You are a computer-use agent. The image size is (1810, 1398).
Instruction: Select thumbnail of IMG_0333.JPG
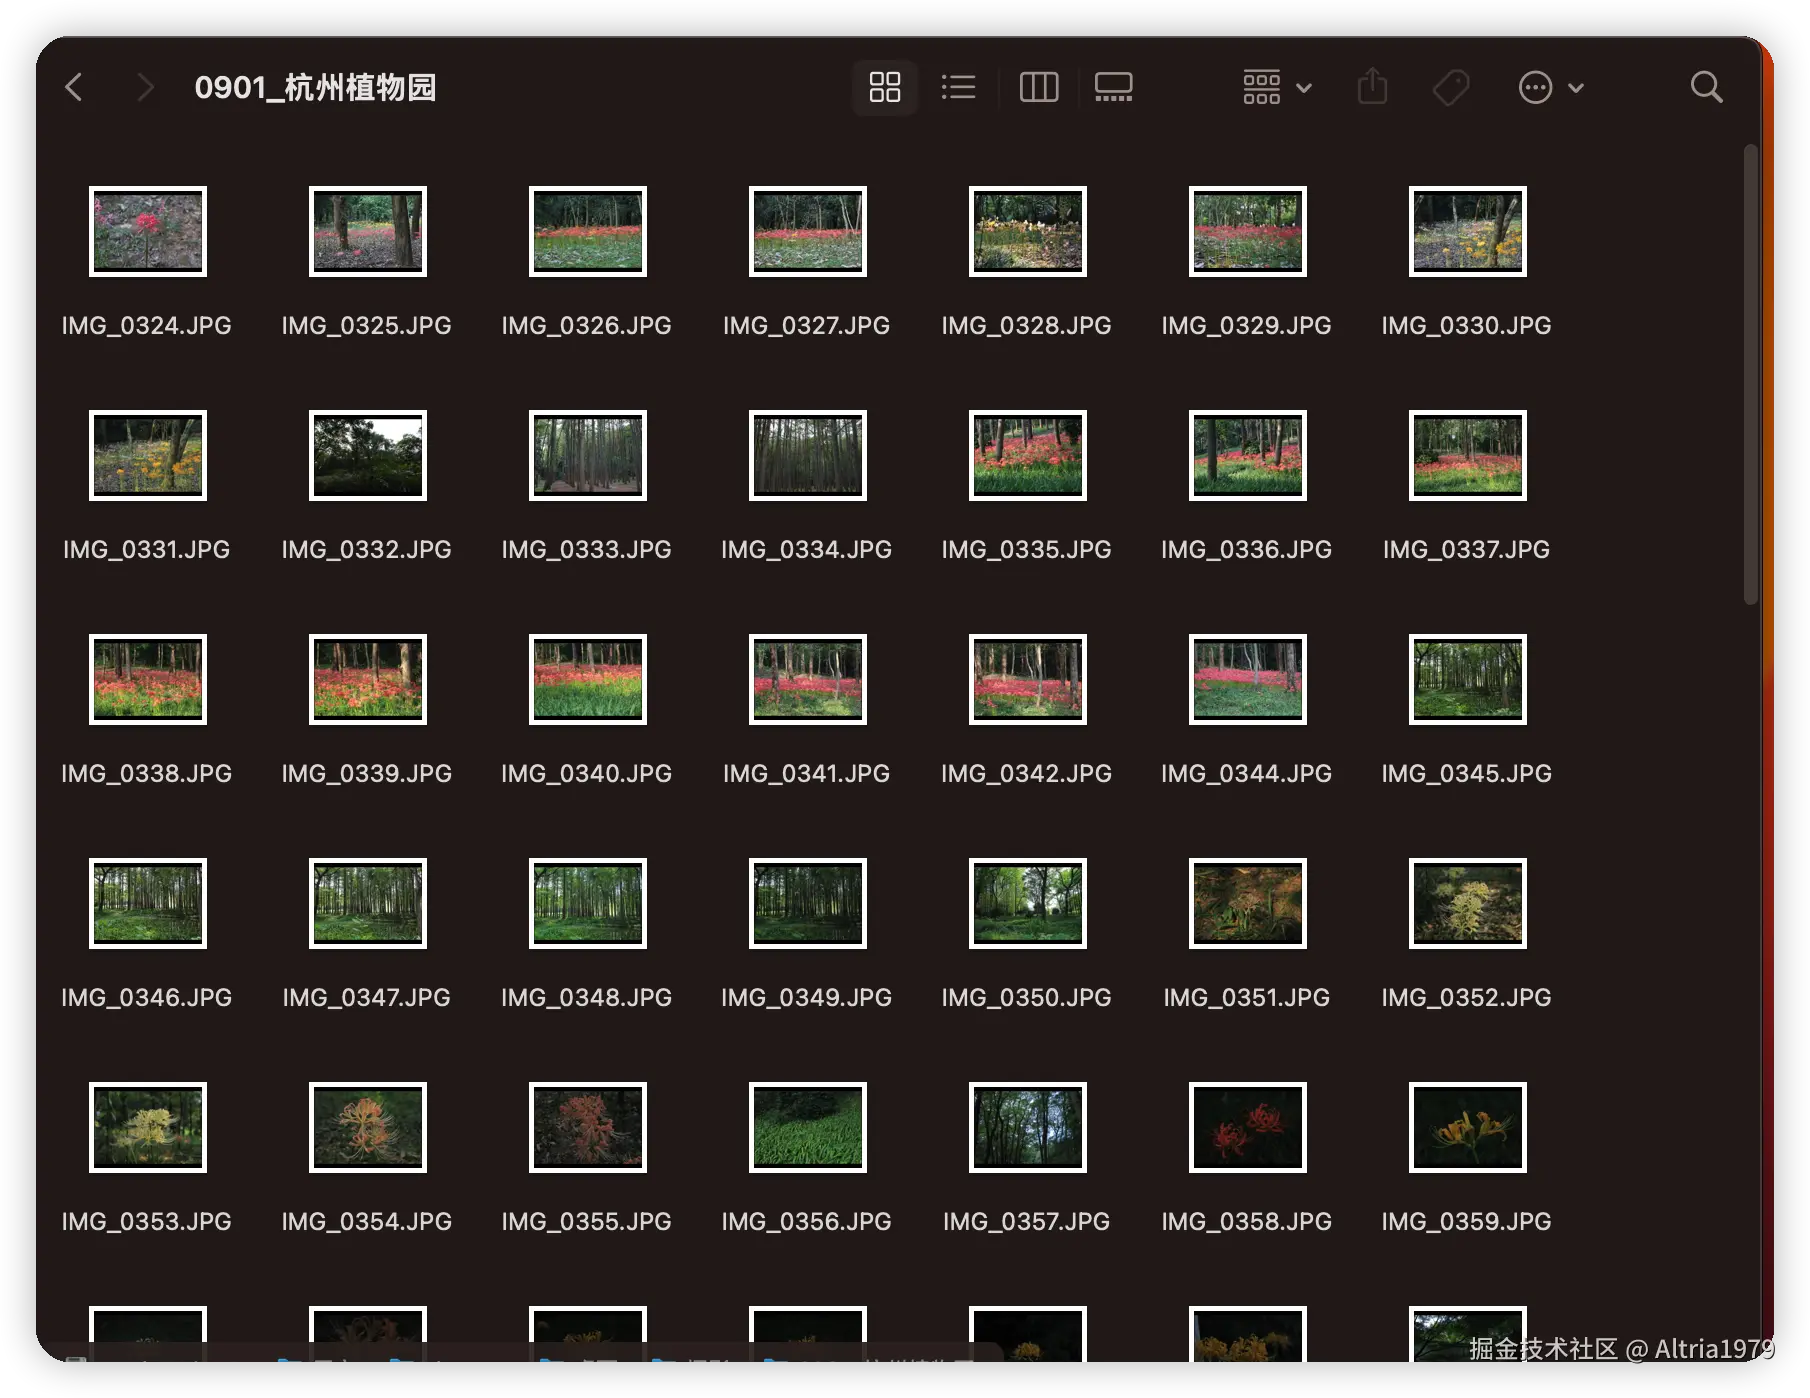588,455
